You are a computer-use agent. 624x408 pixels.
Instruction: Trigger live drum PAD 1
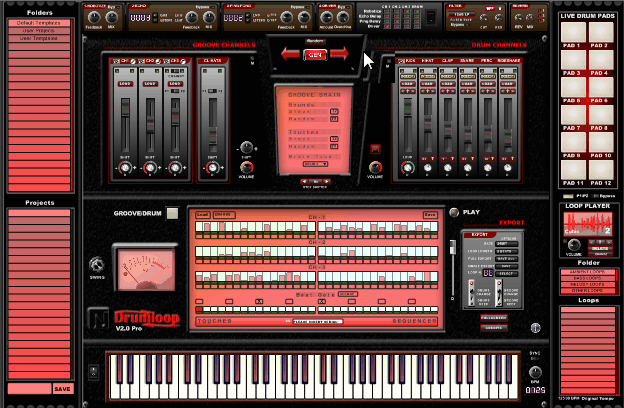click(x=573, y=32)
